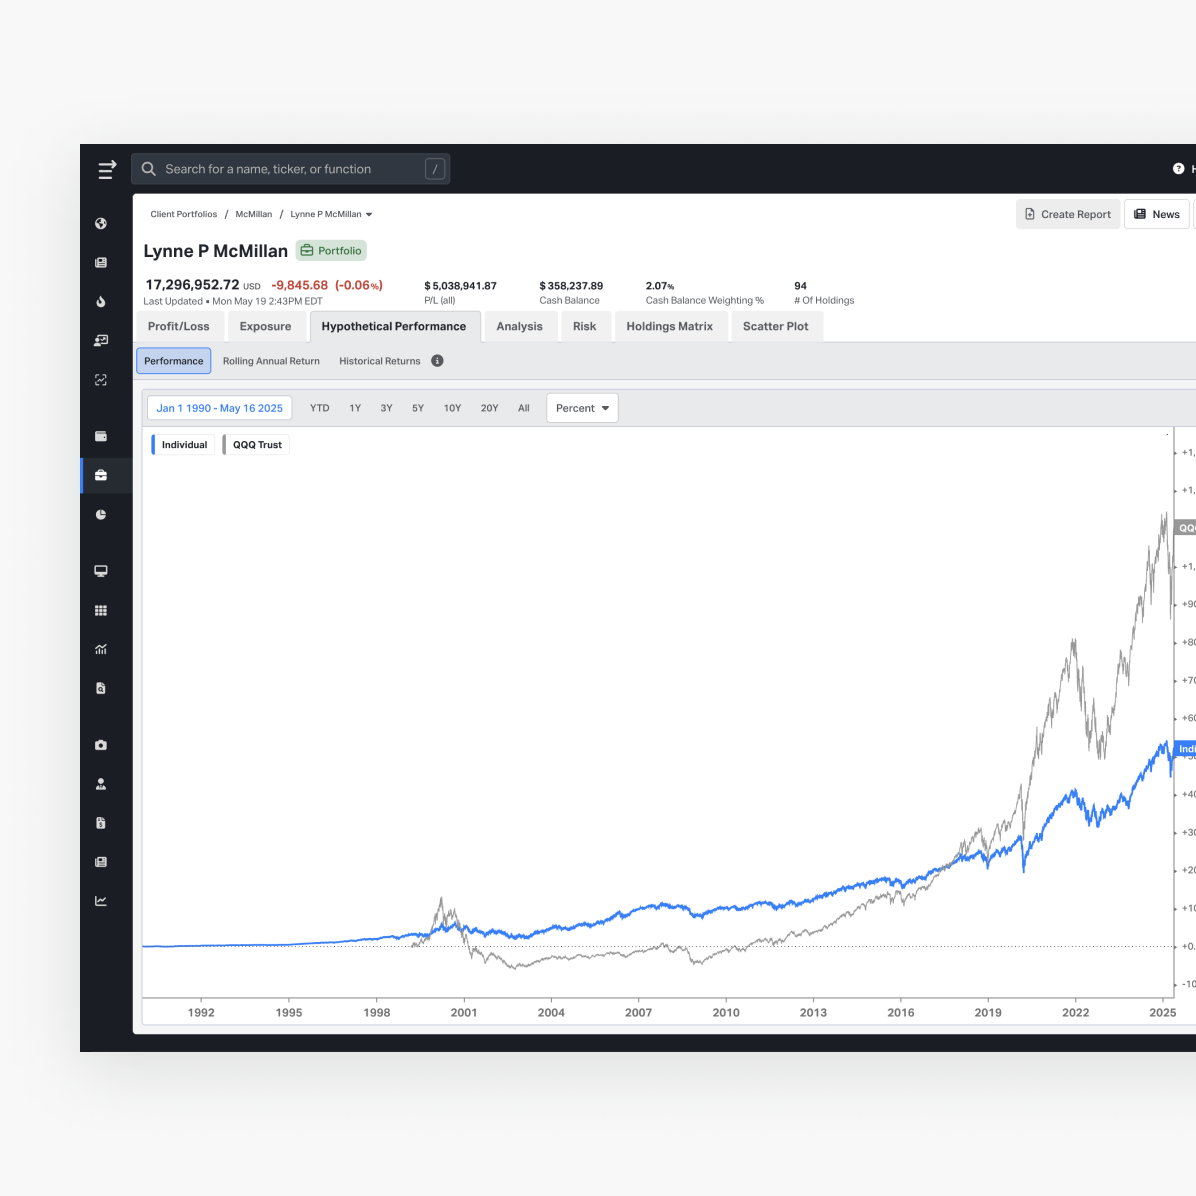Screen dimensions: 1196x1196
Task: Open the Jan 1 1990 - May 16 2025 date picker
Action: click(219, 408)
